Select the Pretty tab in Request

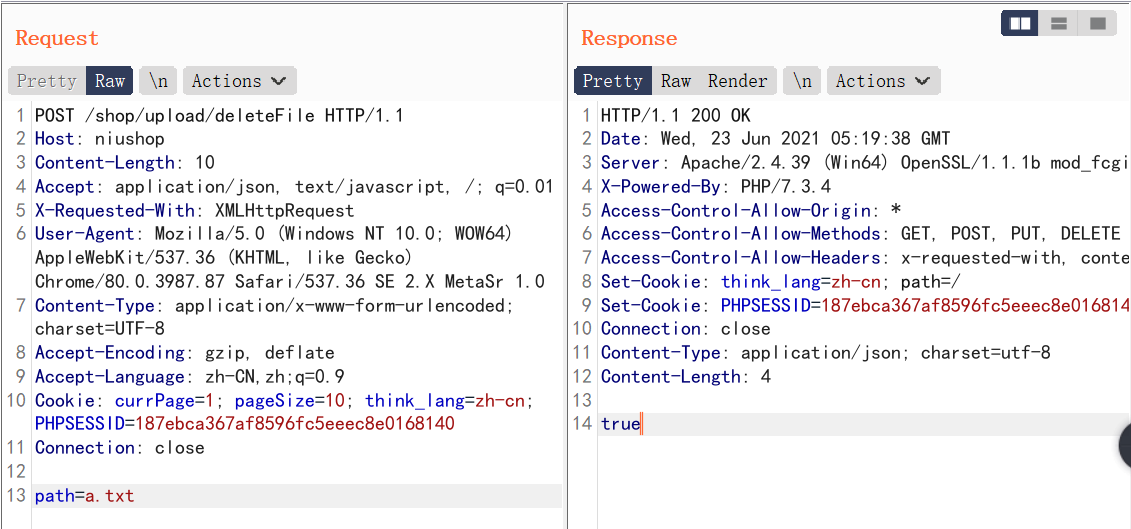coord(46,81)
